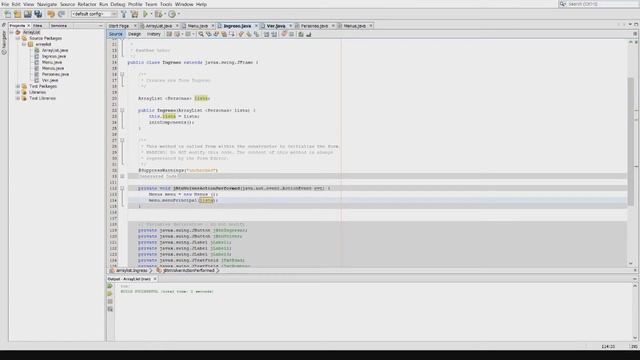Open the Refactor menu

pos(87,4)
